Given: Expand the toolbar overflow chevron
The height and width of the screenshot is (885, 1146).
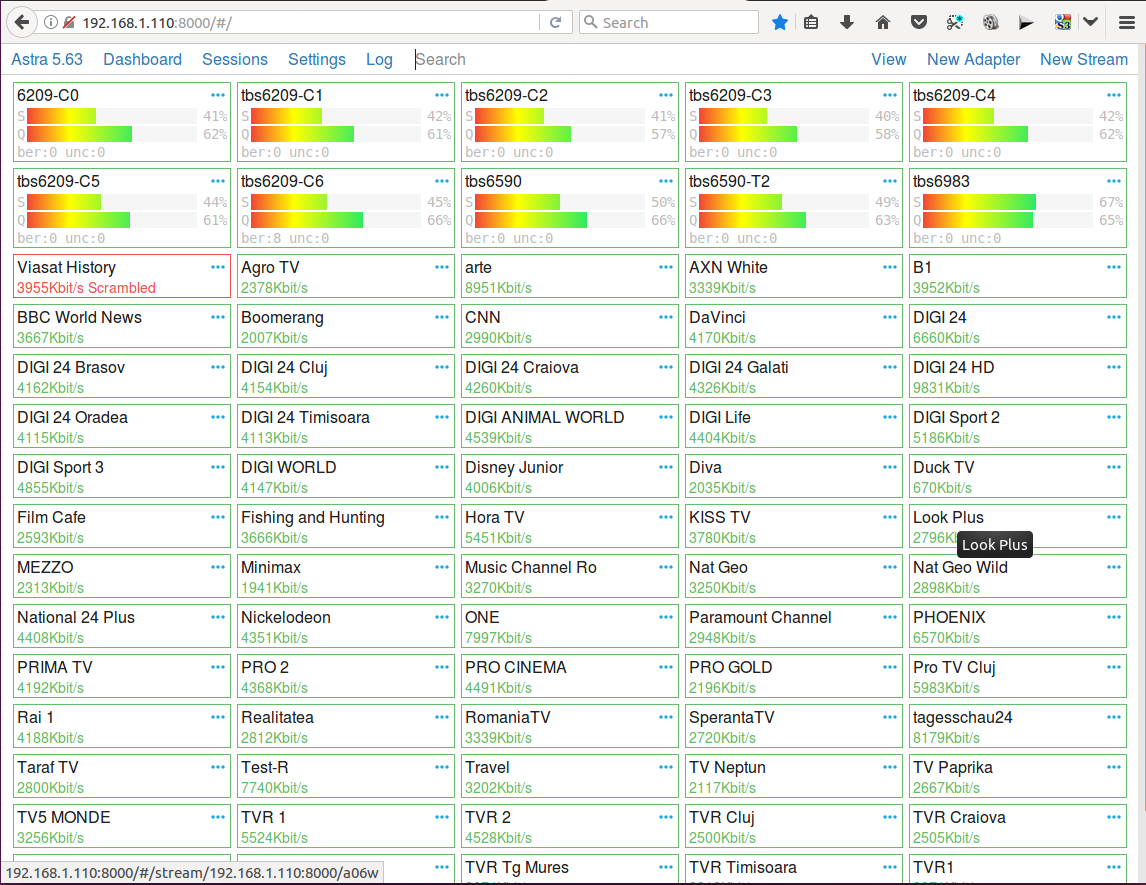Looking at the screenshot, I should pos(1090,22).
